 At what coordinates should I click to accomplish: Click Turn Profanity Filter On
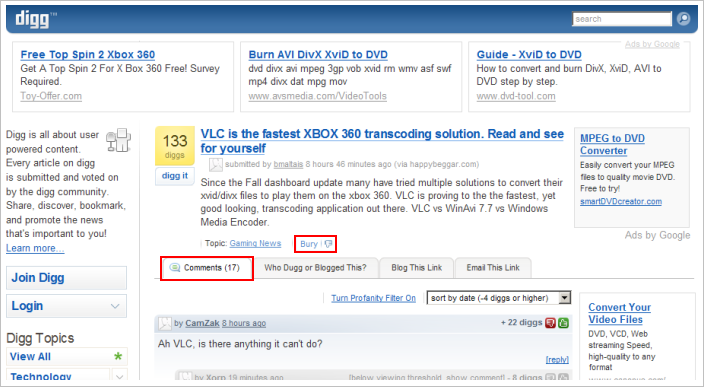tap(374, 298)
